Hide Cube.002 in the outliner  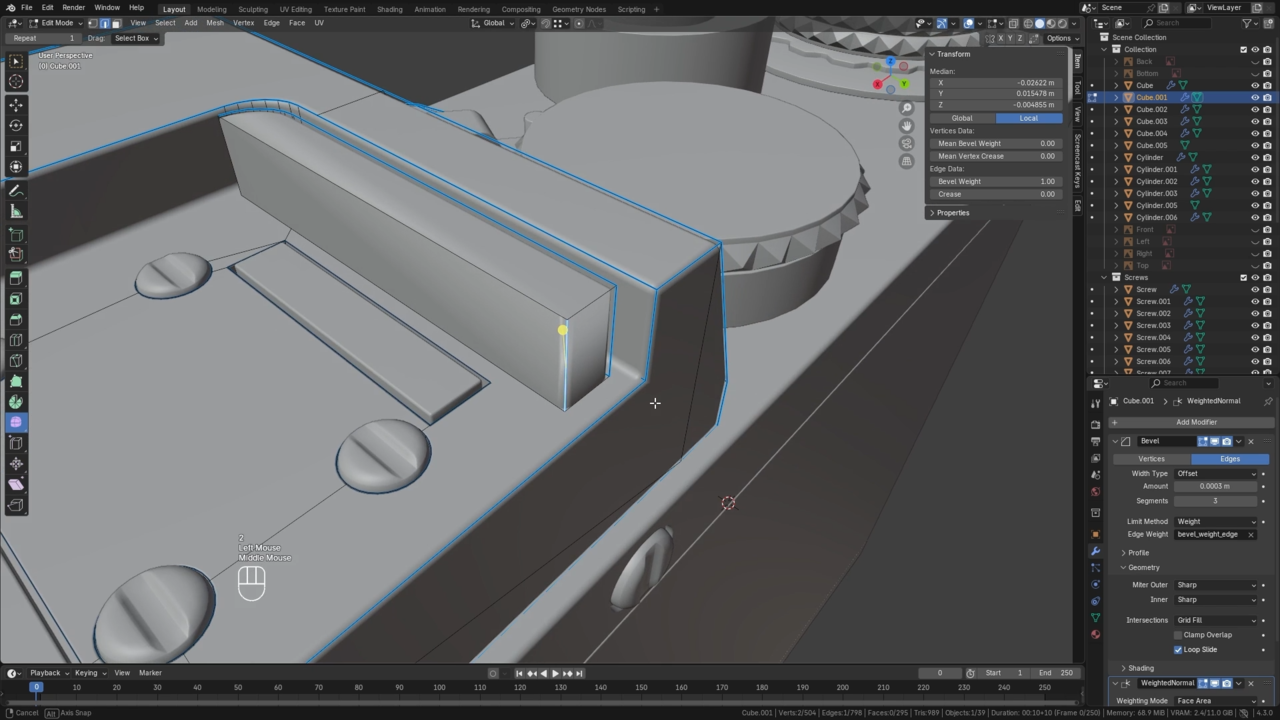tap(1255, 109)
